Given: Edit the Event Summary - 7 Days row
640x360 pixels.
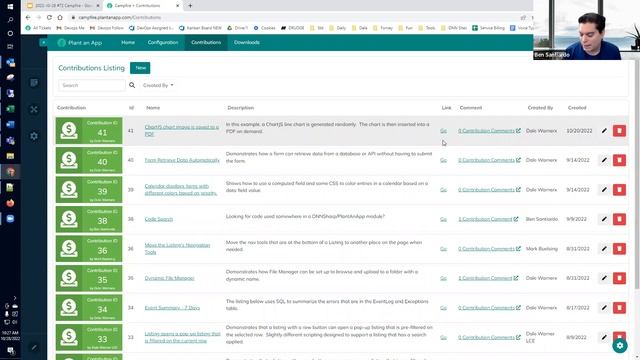Looking at the screenshot, I should tap(604, 308).
